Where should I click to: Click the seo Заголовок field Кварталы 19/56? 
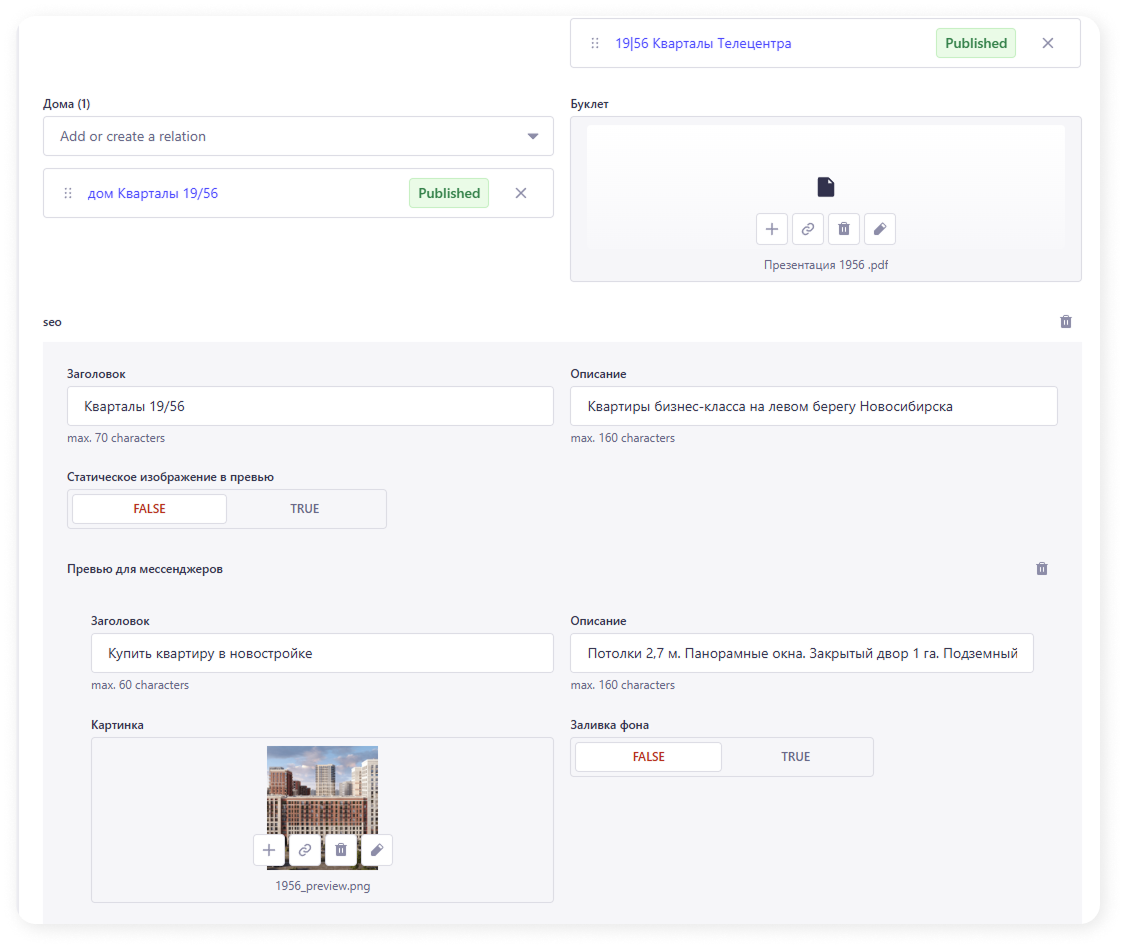click(x=310, y=407)
